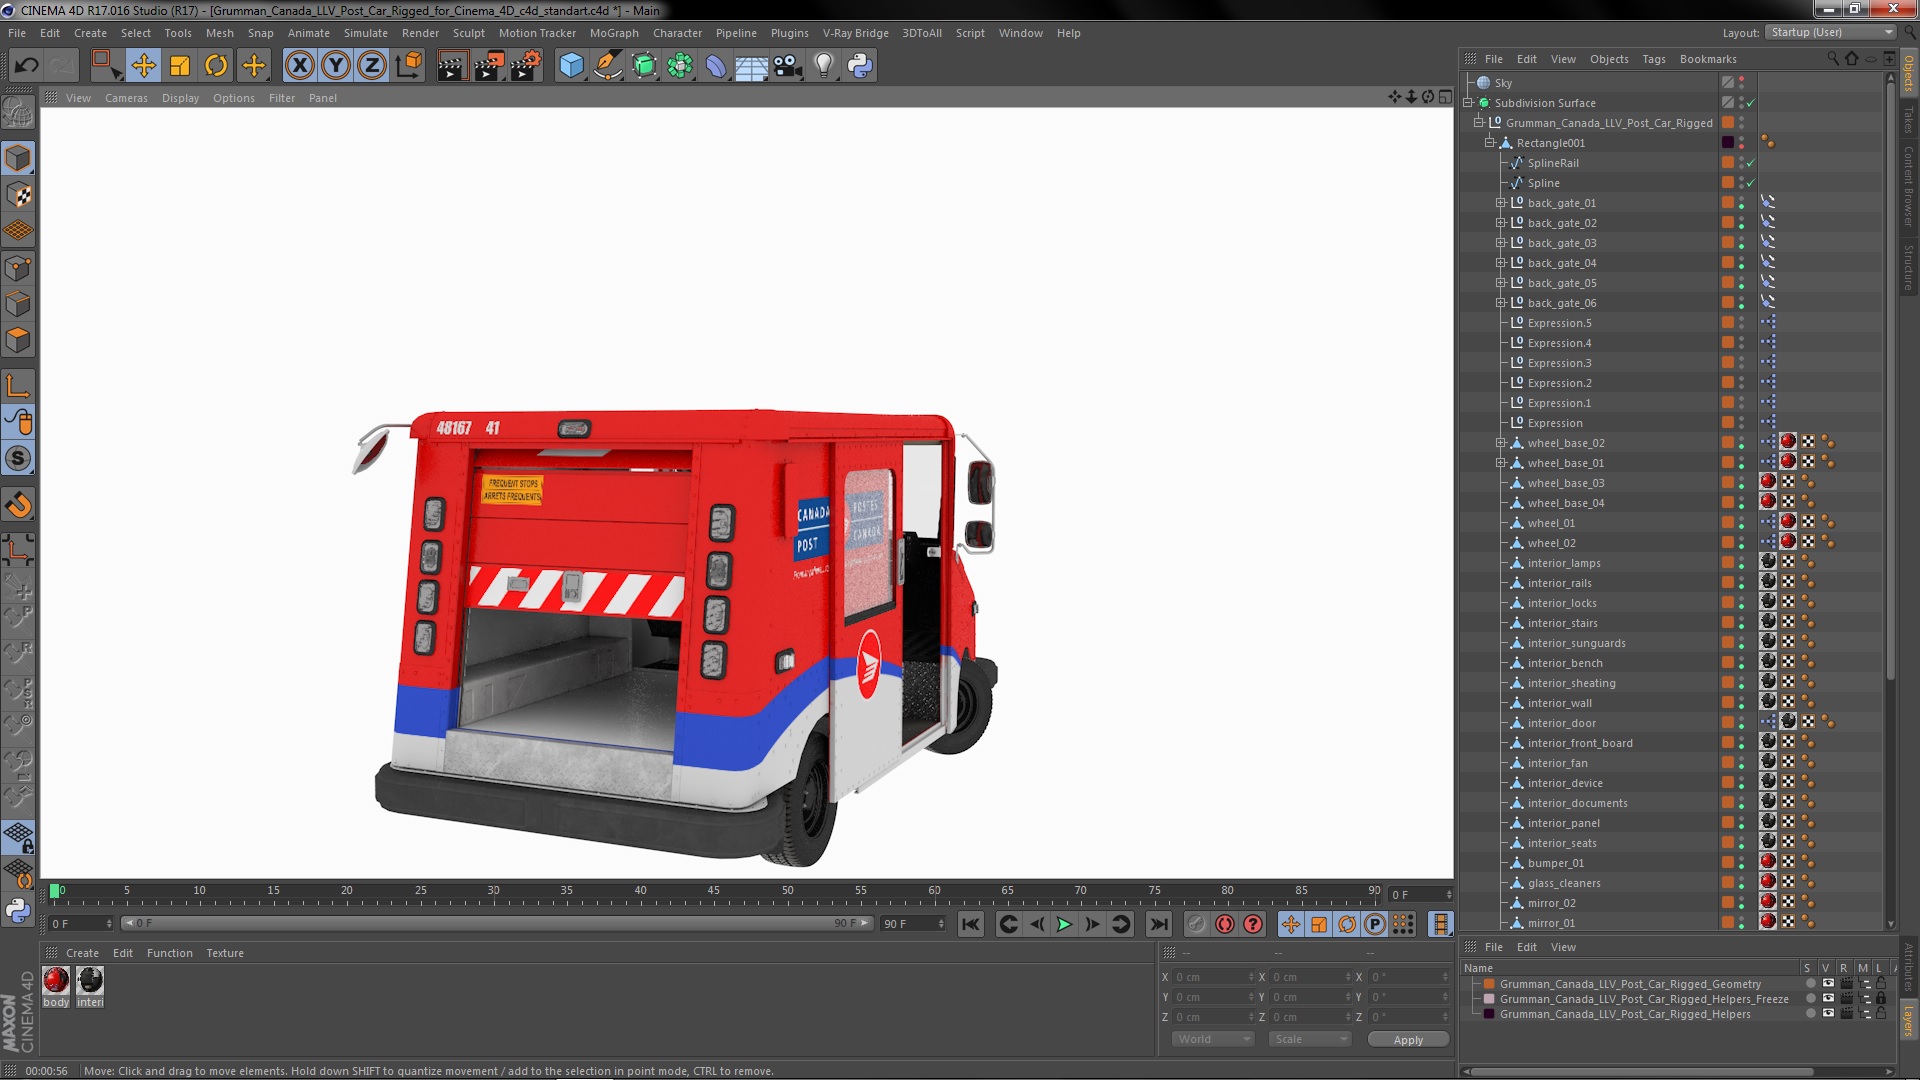
Task: Toggle Parameter keyframe P button
Action: pyautogui.click(x=1375, y=925)
